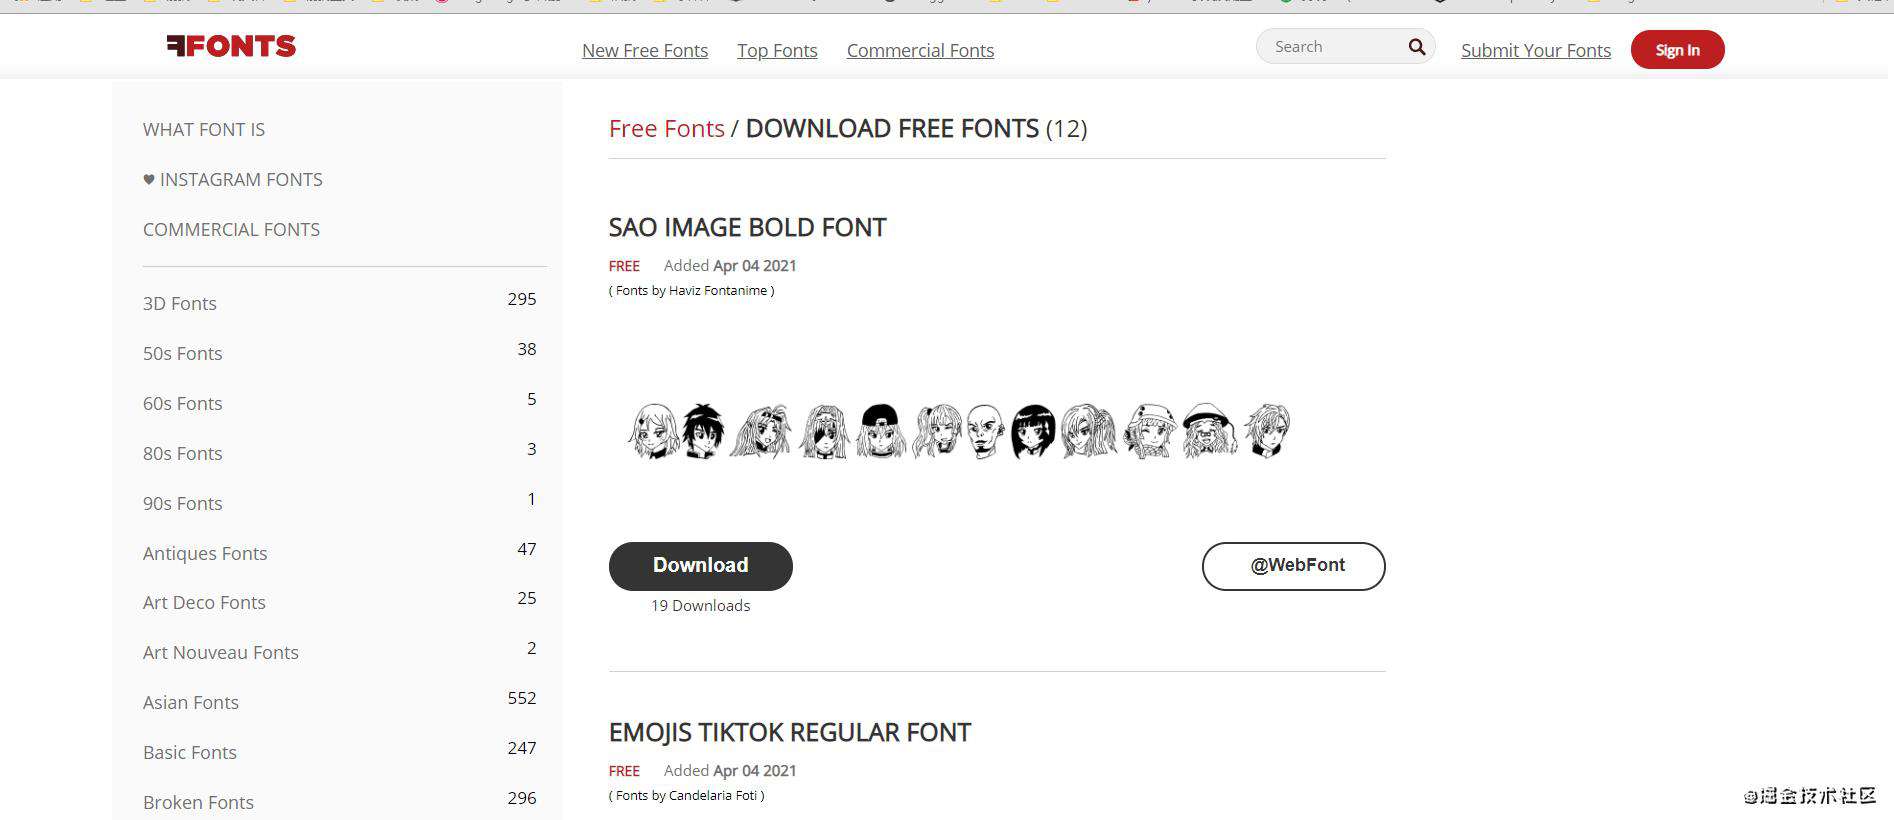Viewport: 1894px width, 820px height.
Task: Click Free Fonts breadcrumb link
Action: coord(666,129)
